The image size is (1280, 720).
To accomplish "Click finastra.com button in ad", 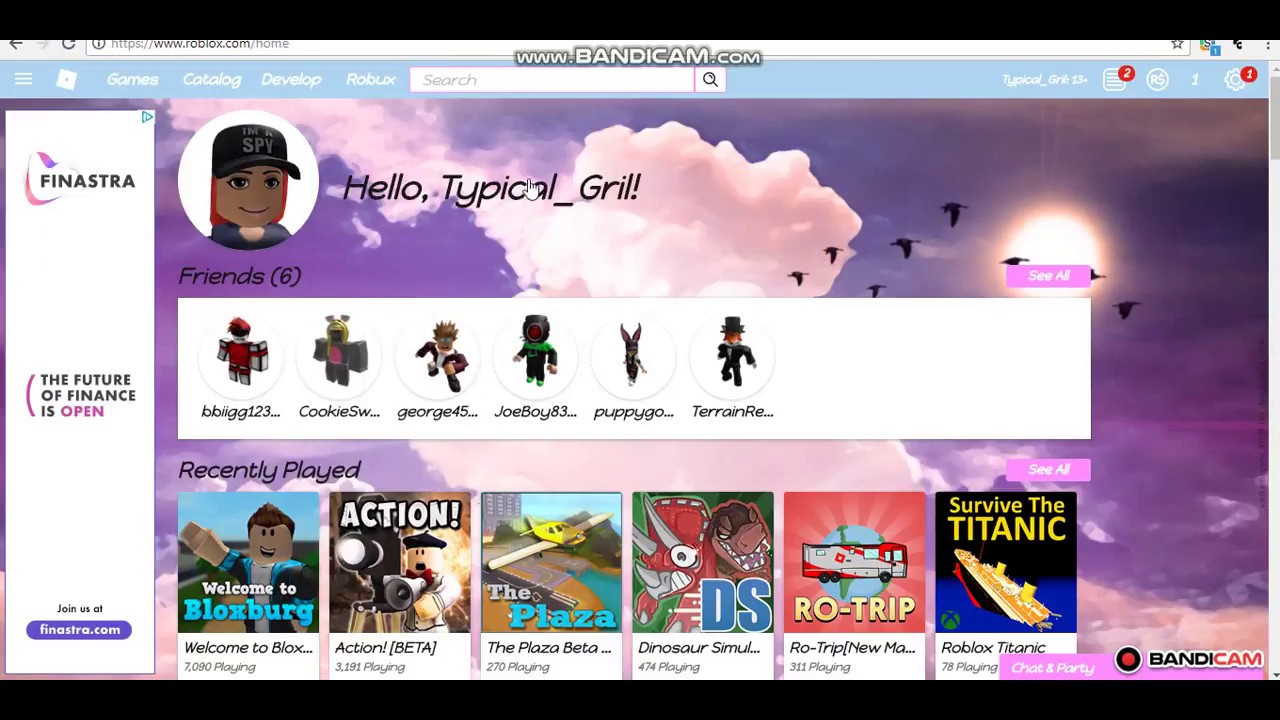I will click(80, 630).
